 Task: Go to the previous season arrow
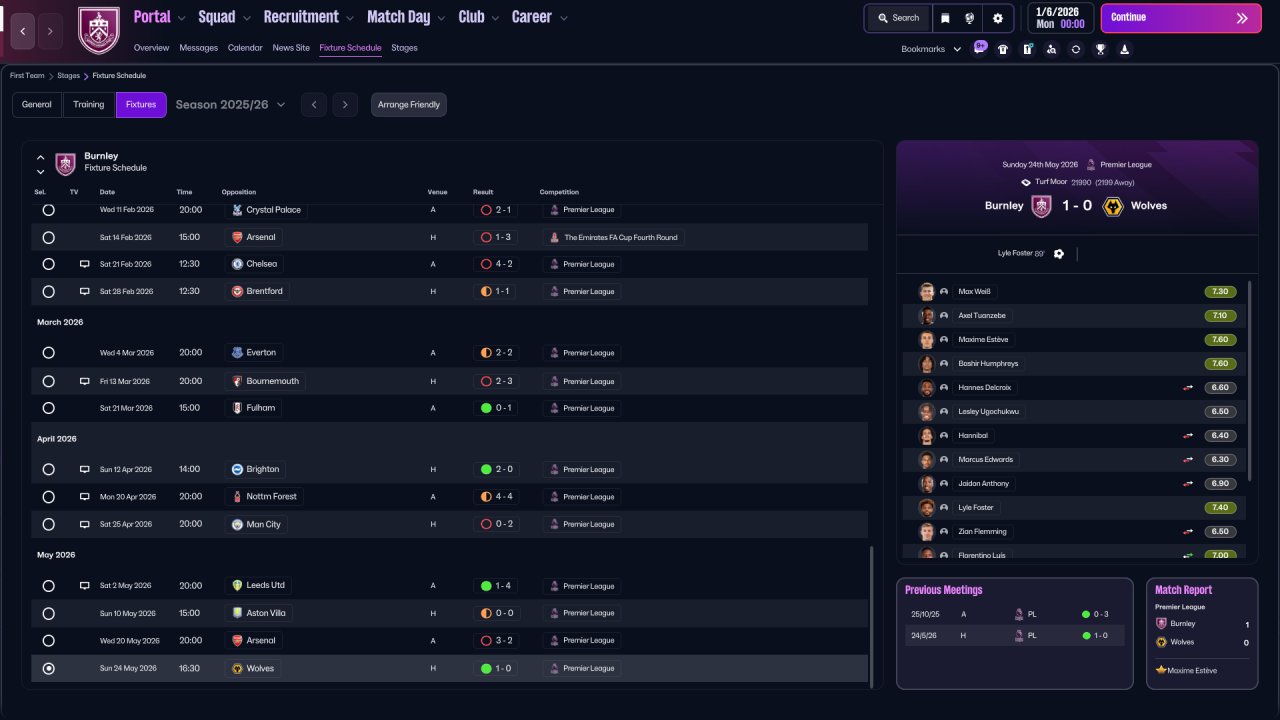coord(314,105)
